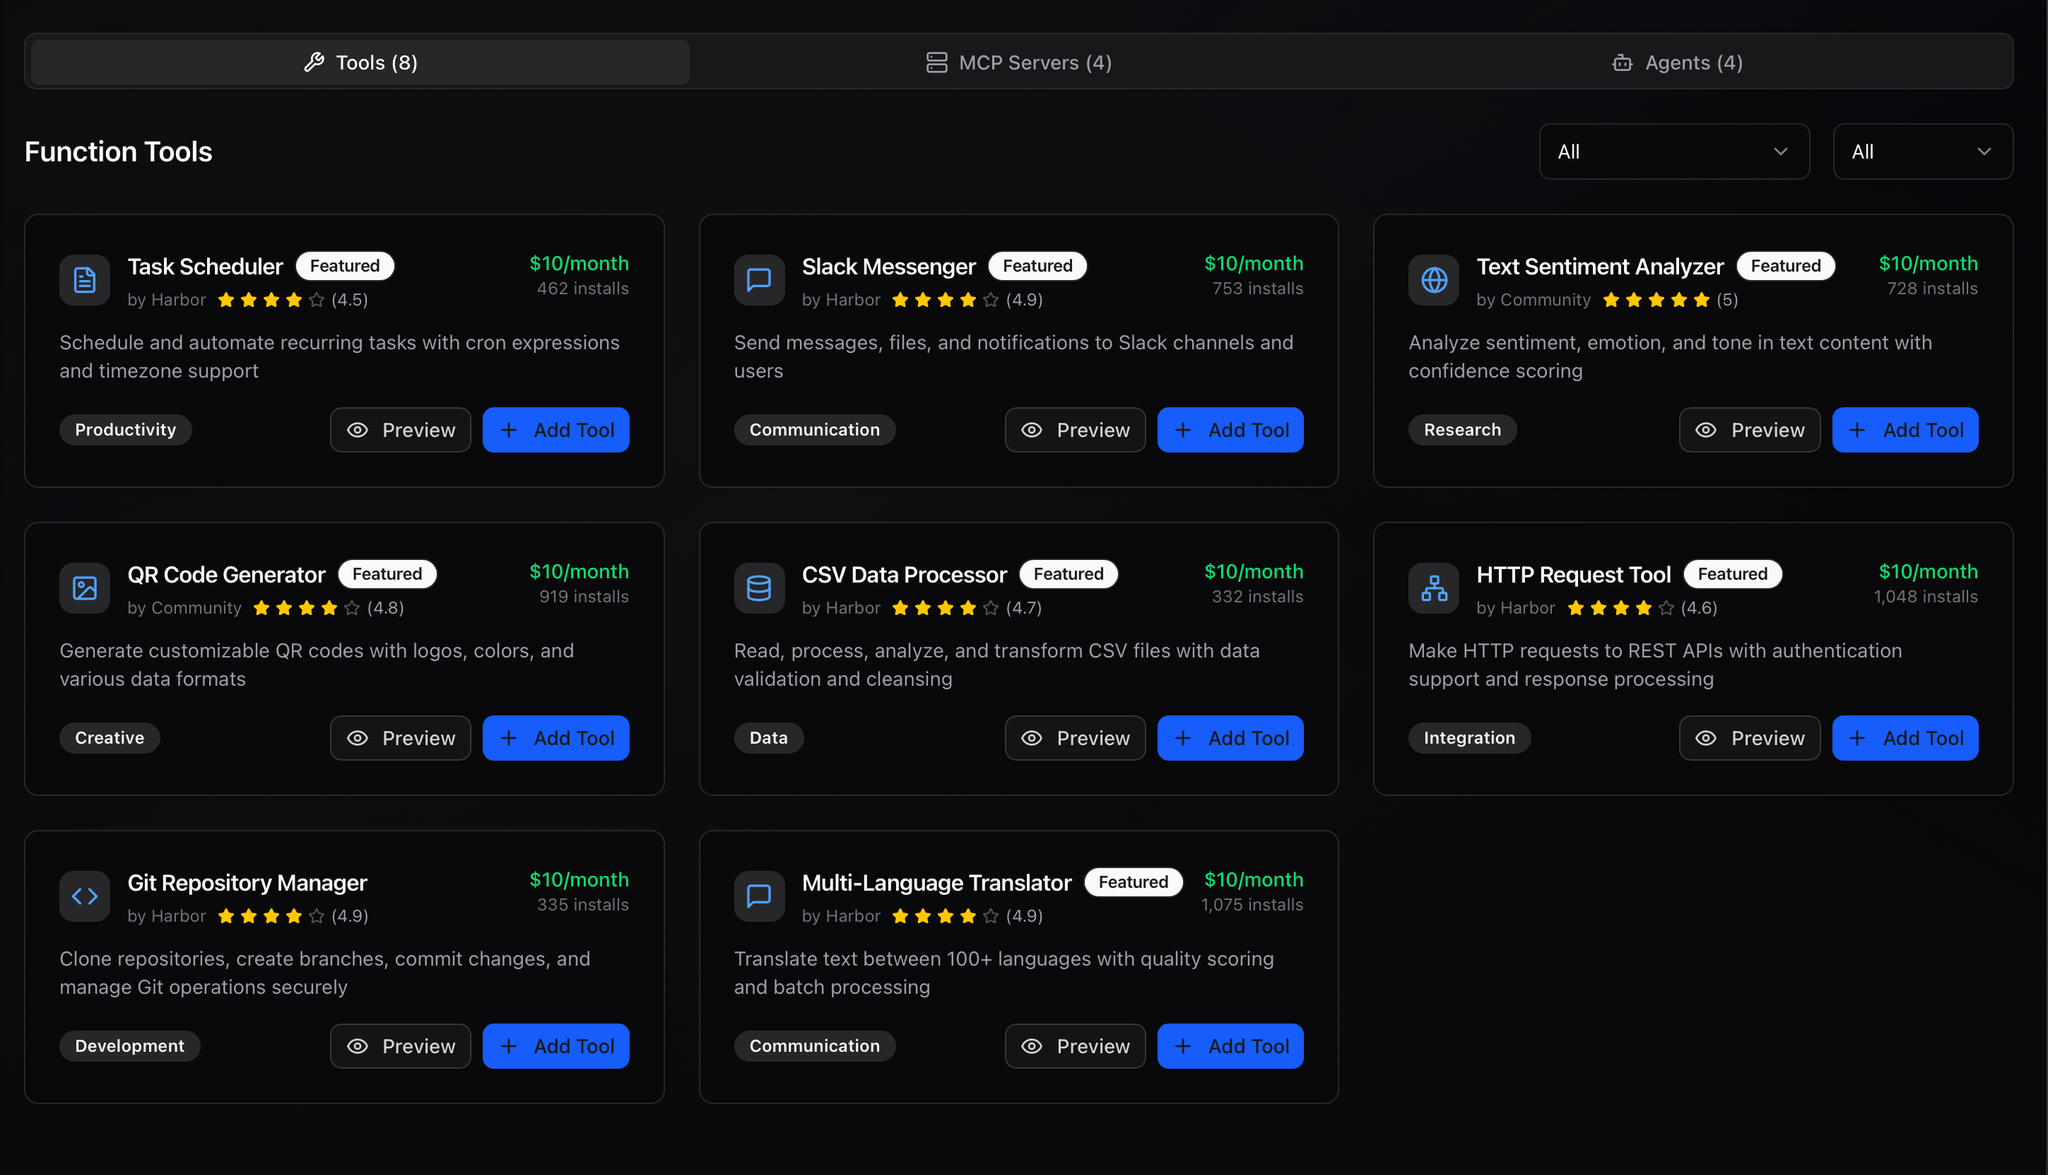Screen dimensions: 2048x1175
Task: Open the first All filter dropdown
Action: pos(1673,151)
